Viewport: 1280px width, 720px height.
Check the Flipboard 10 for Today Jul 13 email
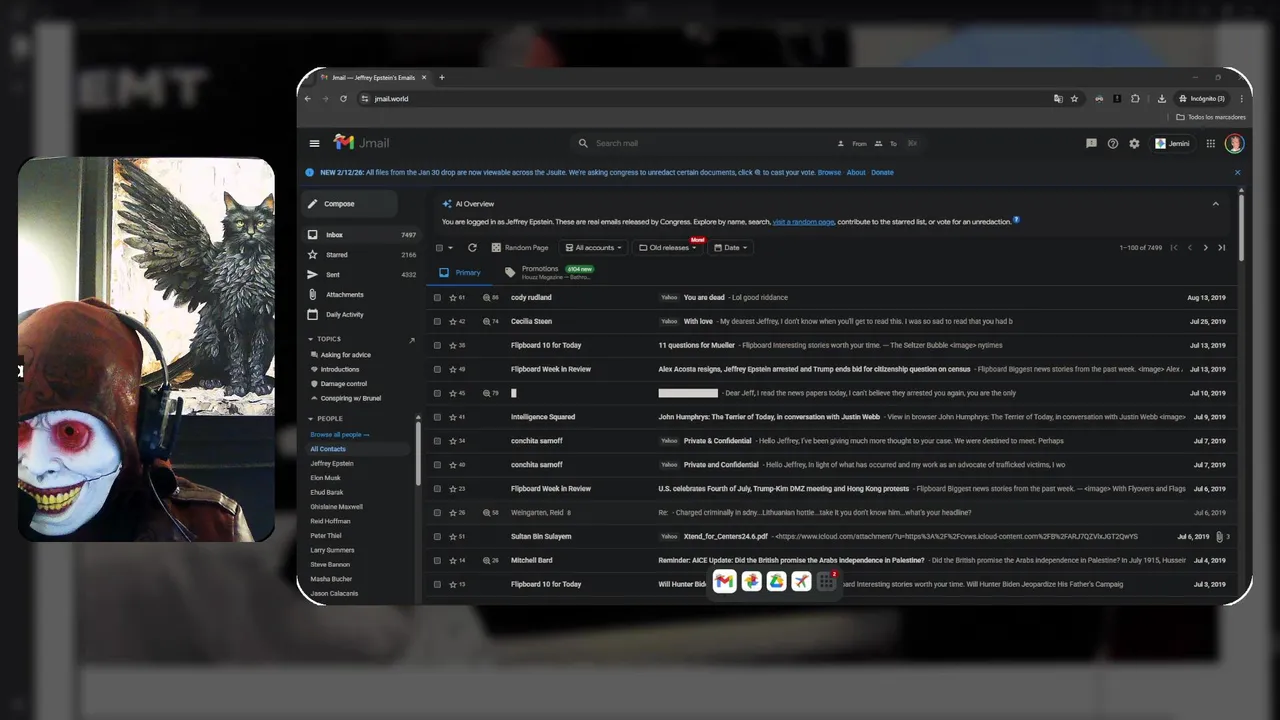(x=437, y=345)
